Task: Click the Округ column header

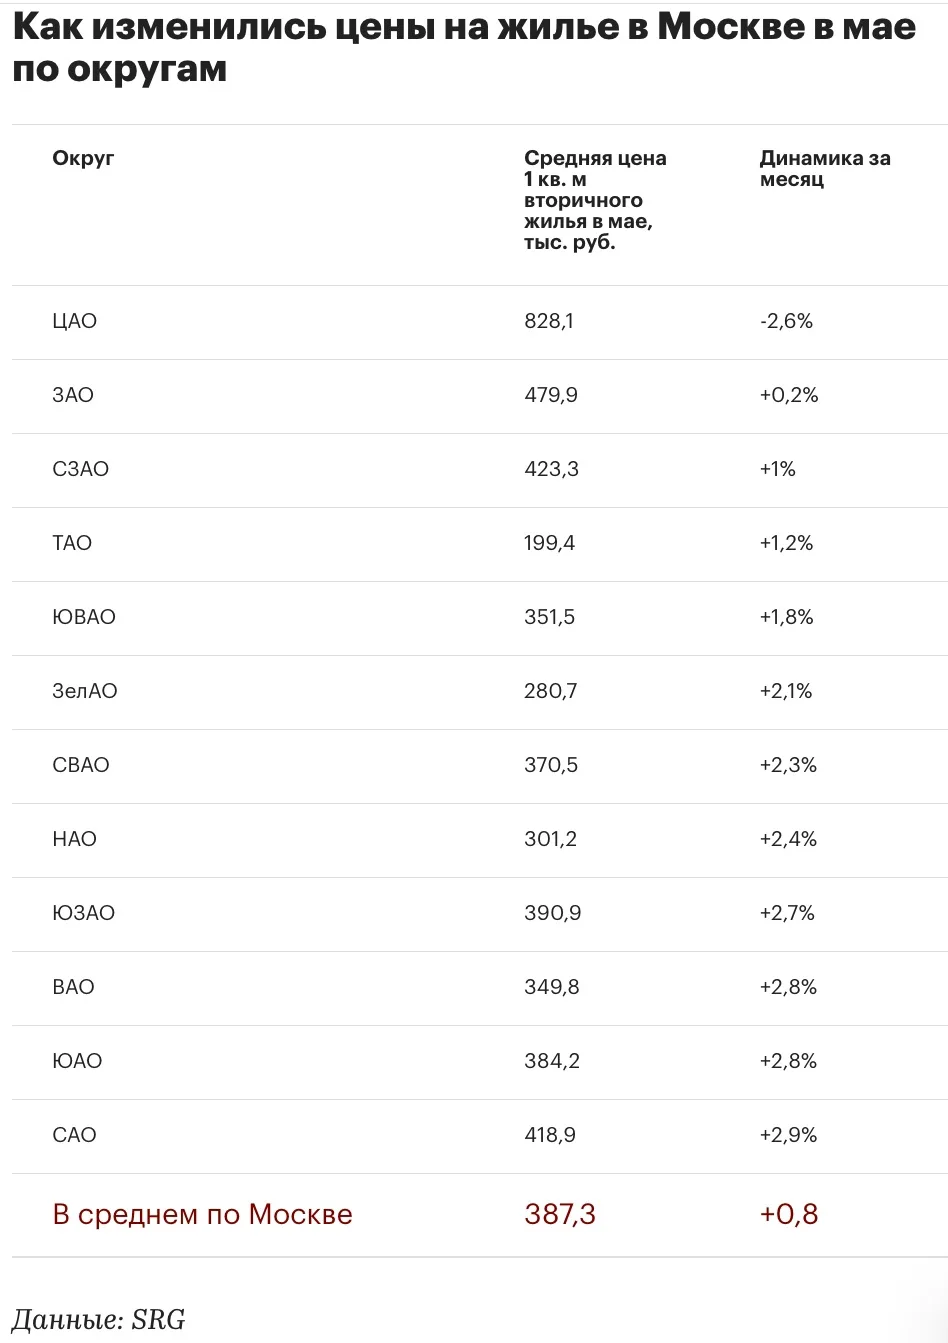Action: pos(83,158)
